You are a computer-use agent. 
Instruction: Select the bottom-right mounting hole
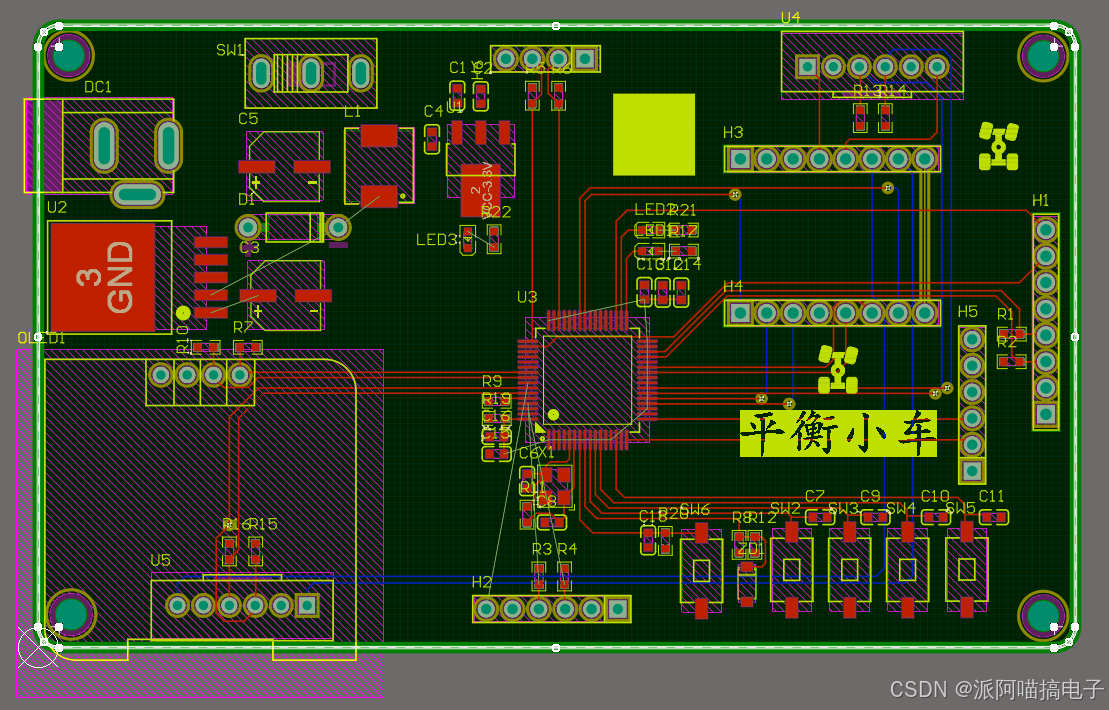[1043, 615]
